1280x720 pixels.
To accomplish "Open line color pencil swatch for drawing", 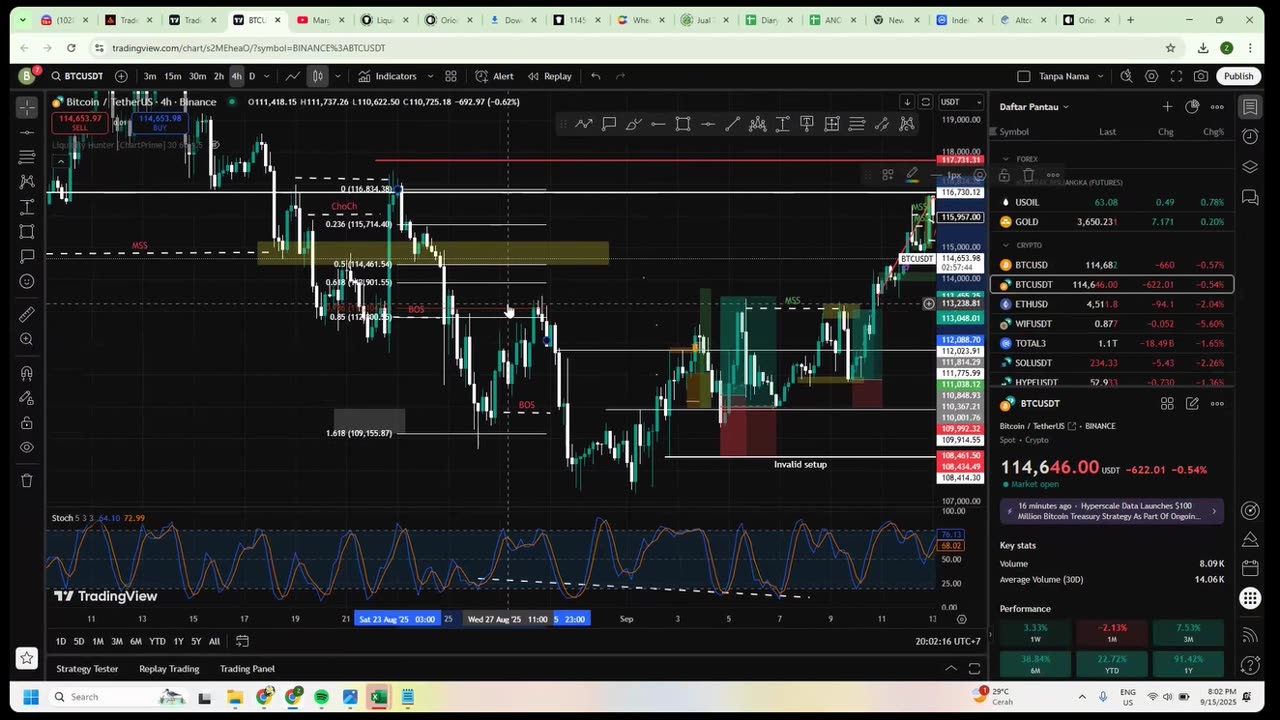I will pyautogui.click(x=912, y=175).
